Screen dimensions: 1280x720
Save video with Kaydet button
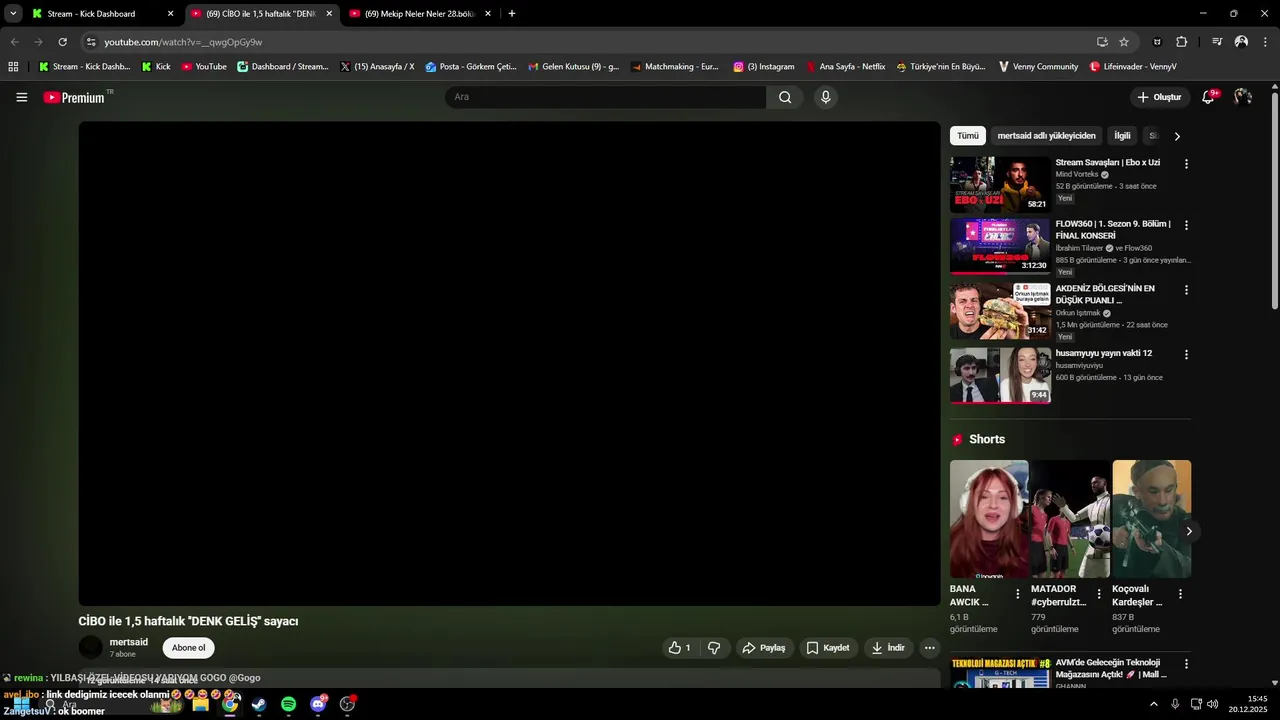click(827, 648)
